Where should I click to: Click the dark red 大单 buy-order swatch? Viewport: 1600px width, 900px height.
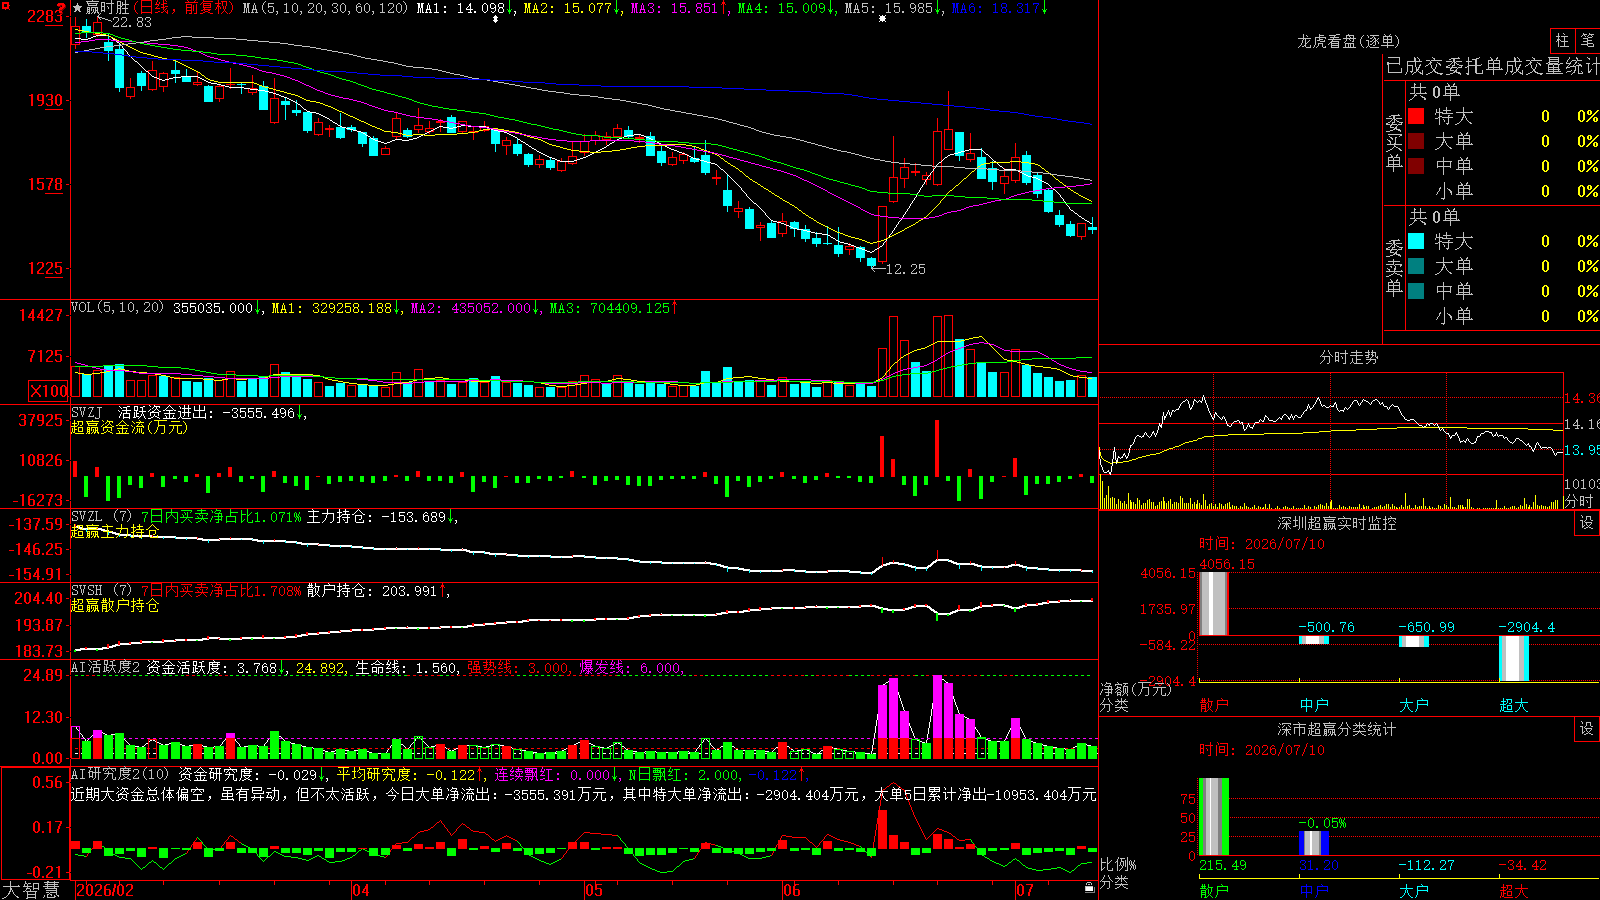coord(1416,141)
